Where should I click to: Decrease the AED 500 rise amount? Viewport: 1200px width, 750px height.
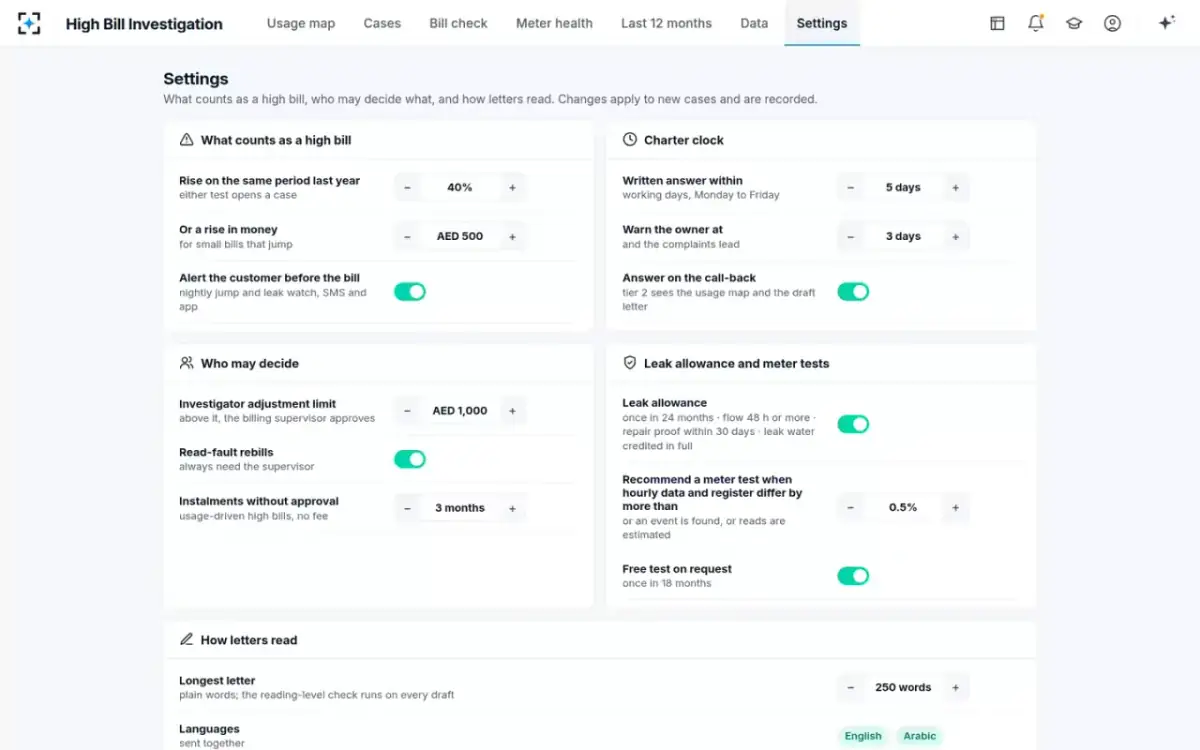coord(407,236)
